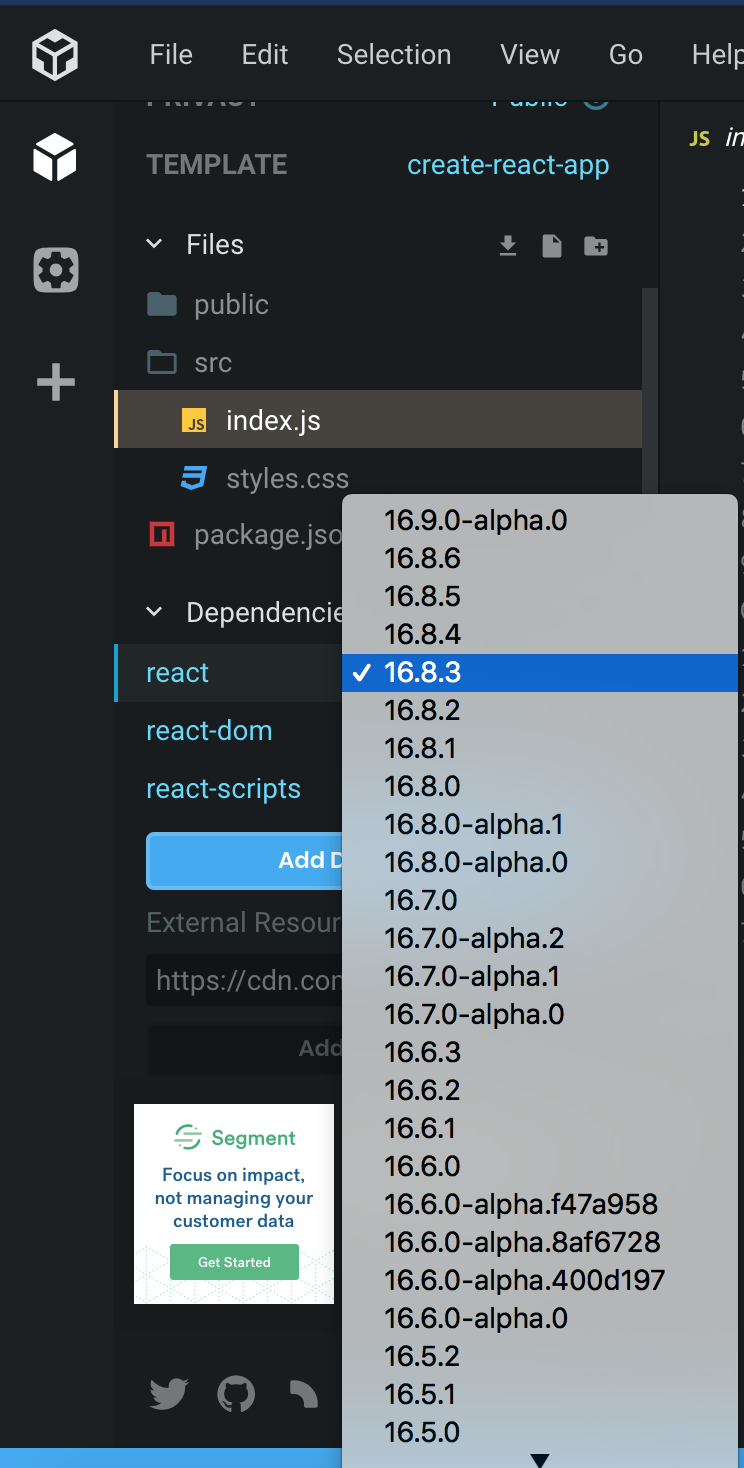Collapse the src folder
The height and width of the screenshot is (1468, 744).
click(x=189, y=362)
